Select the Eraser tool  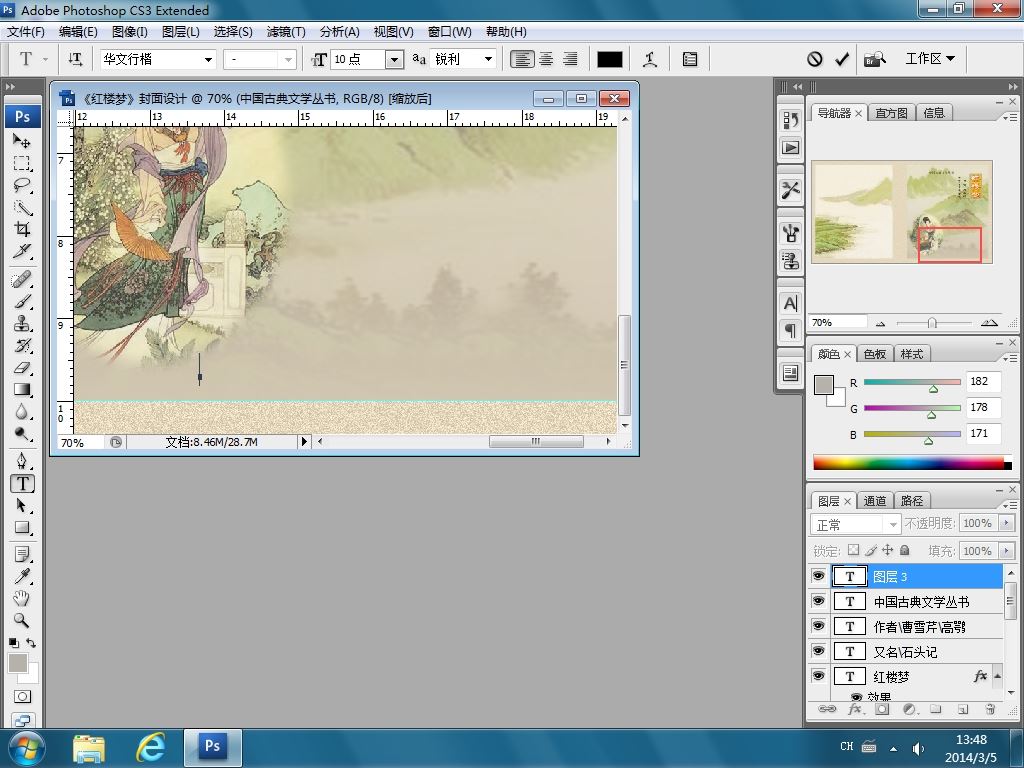pyautogui.click(x=22, y=368)
